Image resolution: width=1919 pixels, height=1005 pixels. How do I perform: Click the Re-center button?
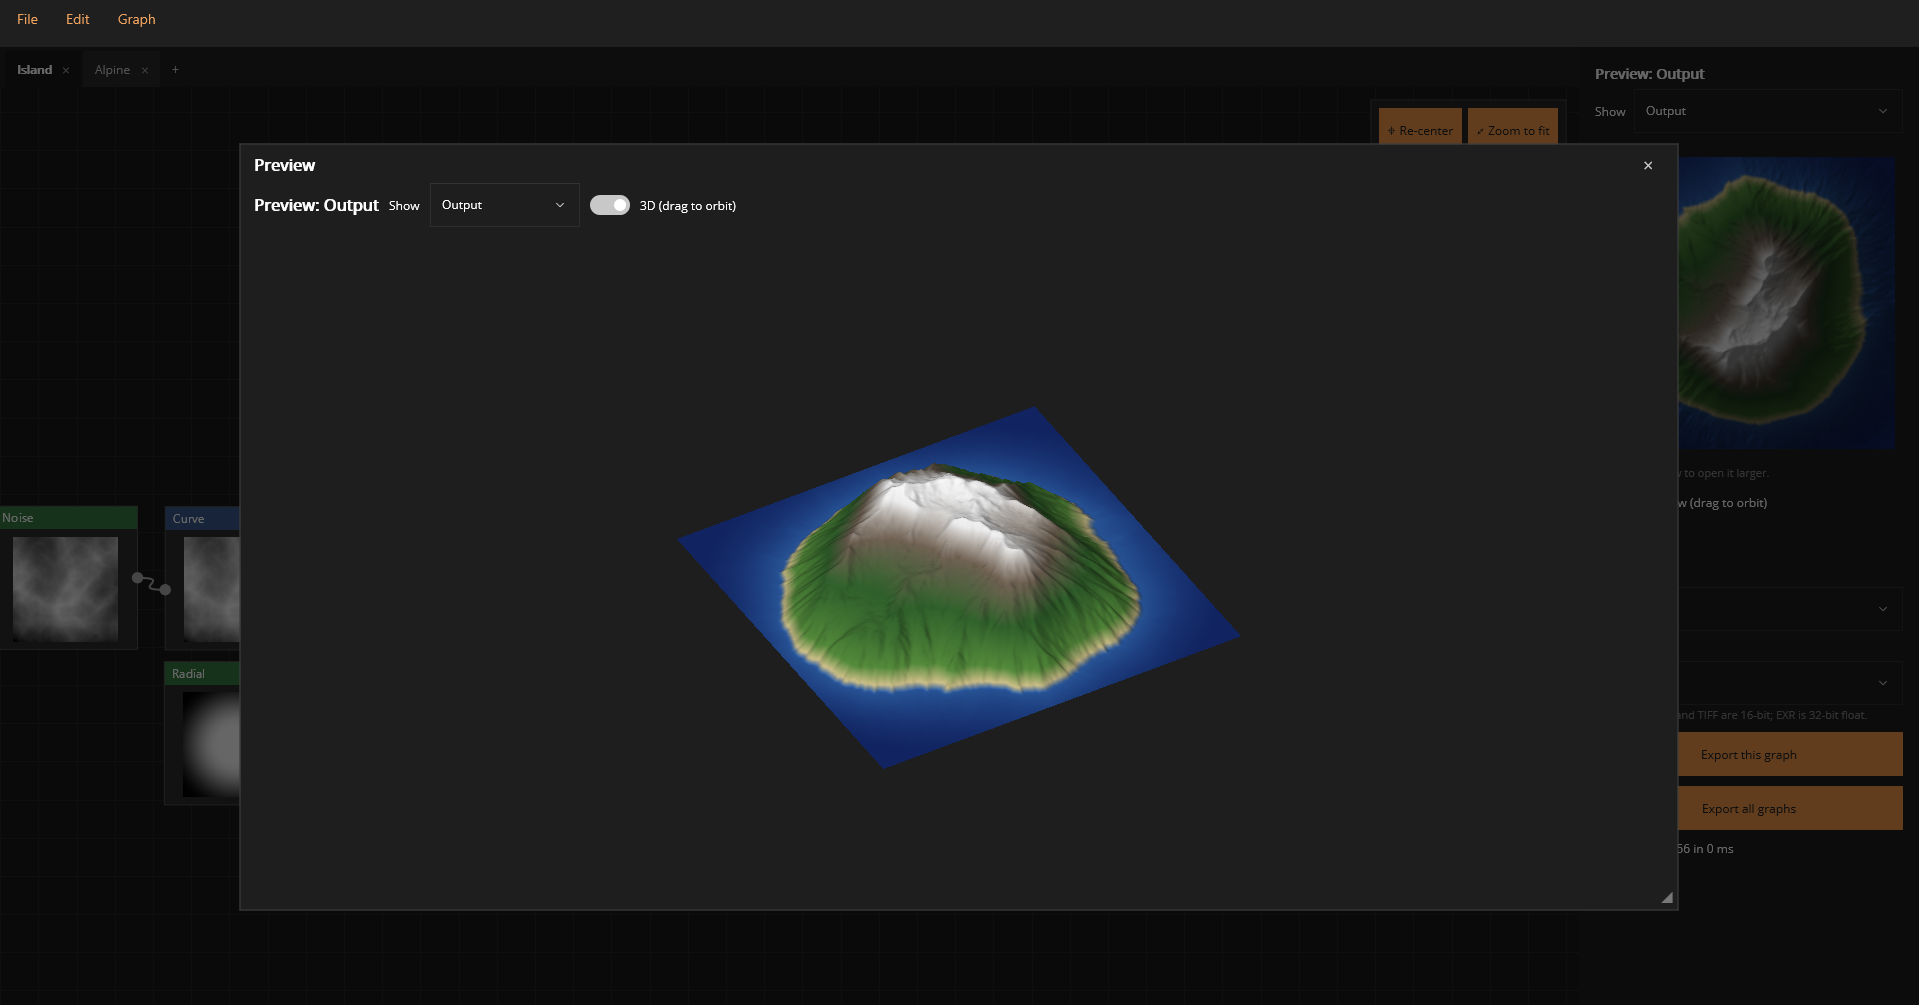[1420, 127]
